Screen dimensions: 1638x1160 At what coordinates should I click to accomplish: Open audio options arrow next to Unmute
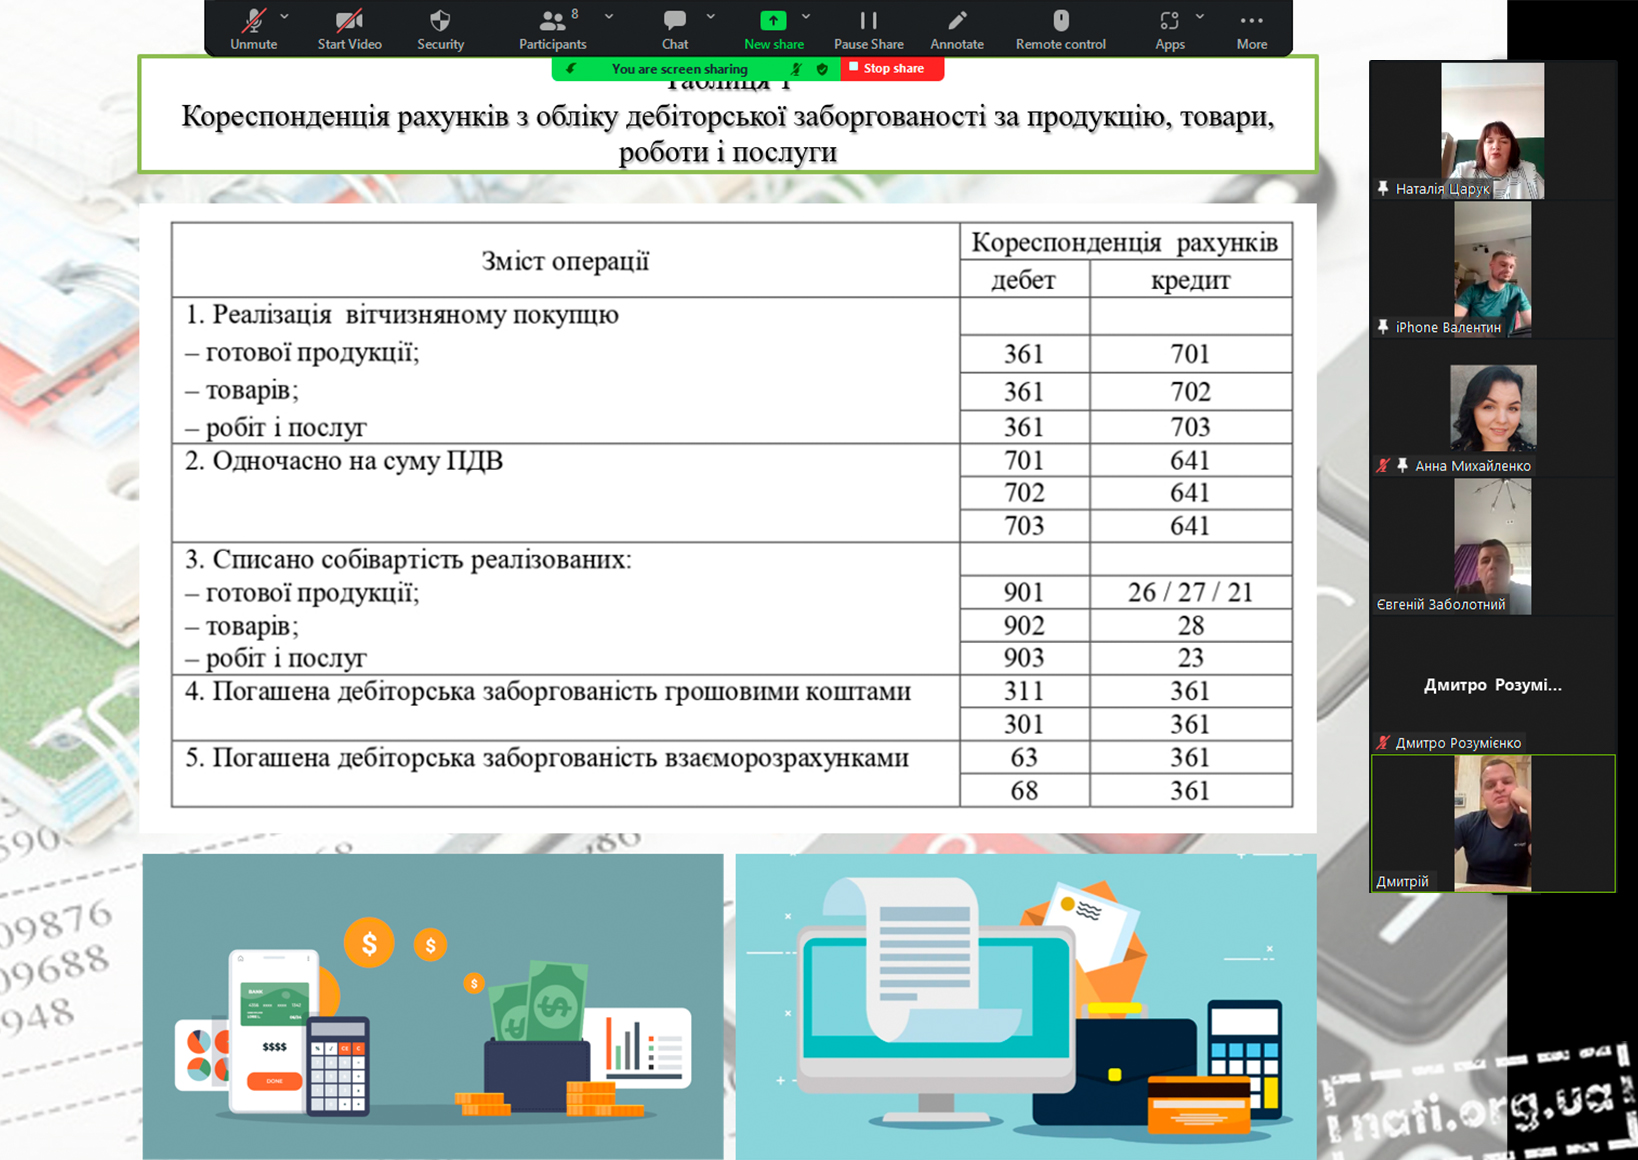pos(285,17)
